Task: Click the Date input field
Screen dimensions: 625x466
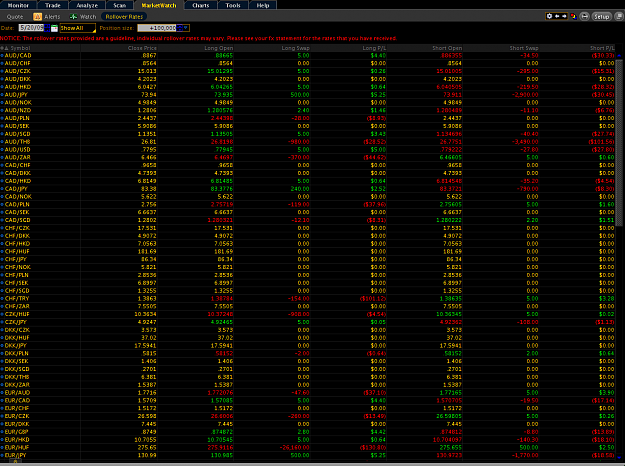Action: [x=31, y=28]
